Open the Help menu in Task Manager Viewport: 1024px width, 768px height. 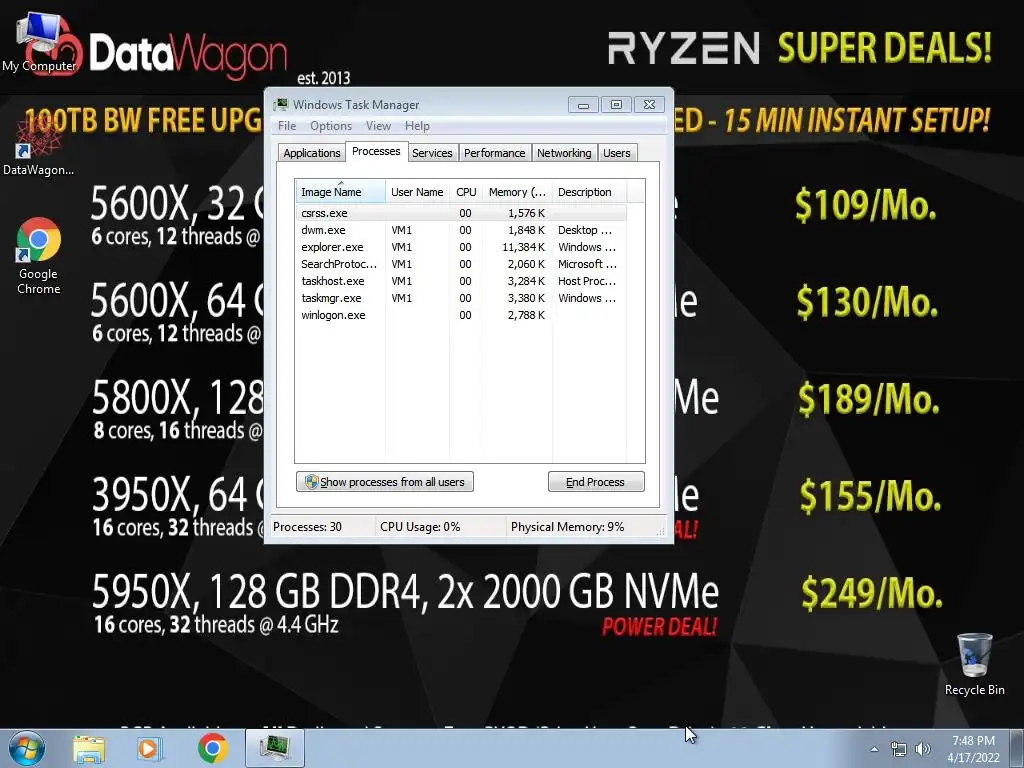[417, 126]
